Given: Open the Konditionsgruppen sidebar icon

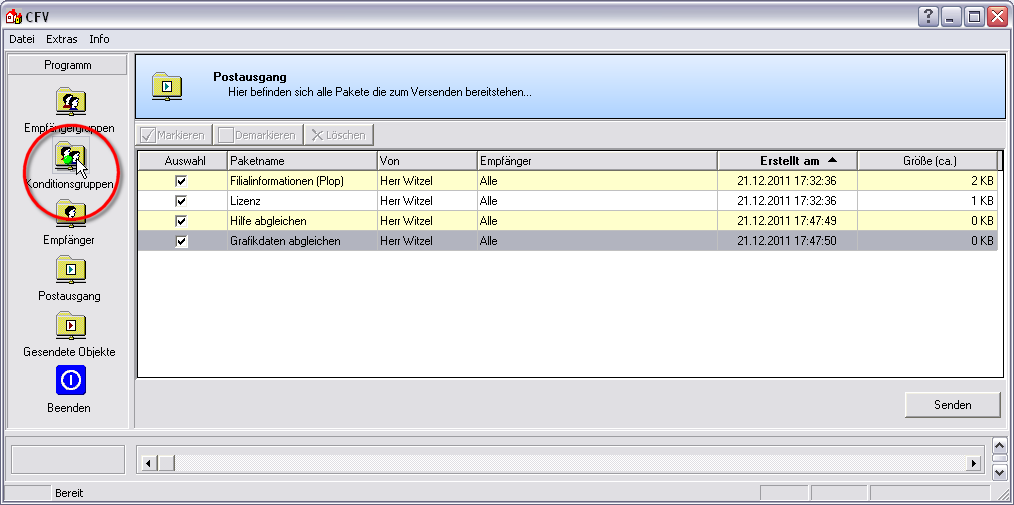Looking at the screenshot, I should [x=70, y=157].
